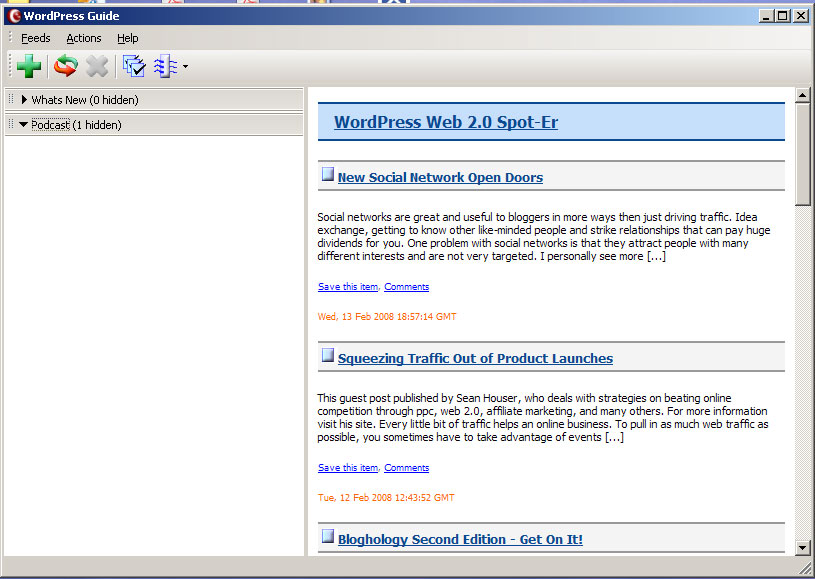
Task: Click the Podcast row drag grip
Action: pyautogui.click(x=11, y=124)
